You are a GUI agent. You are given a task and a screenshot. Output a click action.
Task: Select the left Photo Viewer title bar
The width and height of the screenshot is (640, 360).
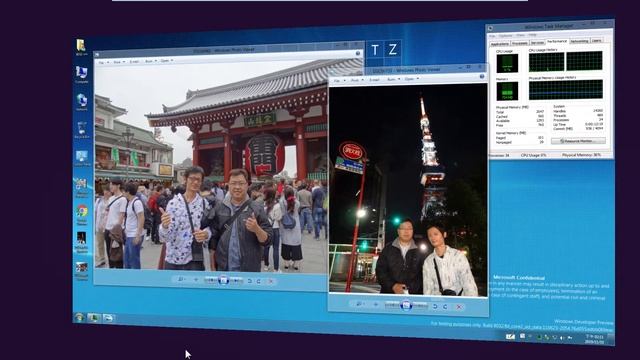[229, 51]
